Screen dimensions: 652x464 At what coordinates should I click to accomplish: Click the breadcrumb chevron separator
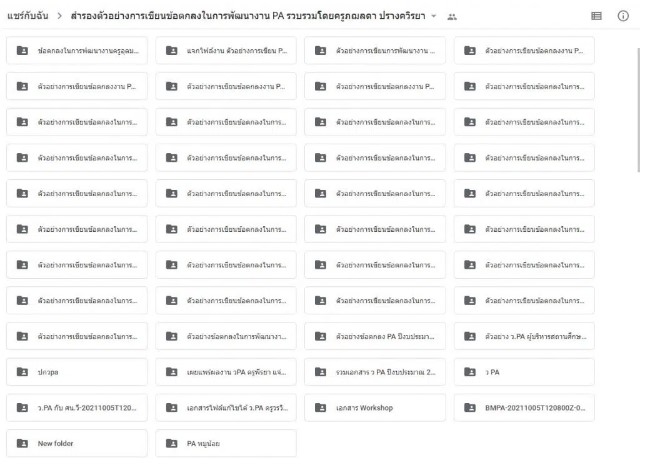coord(59,16)
